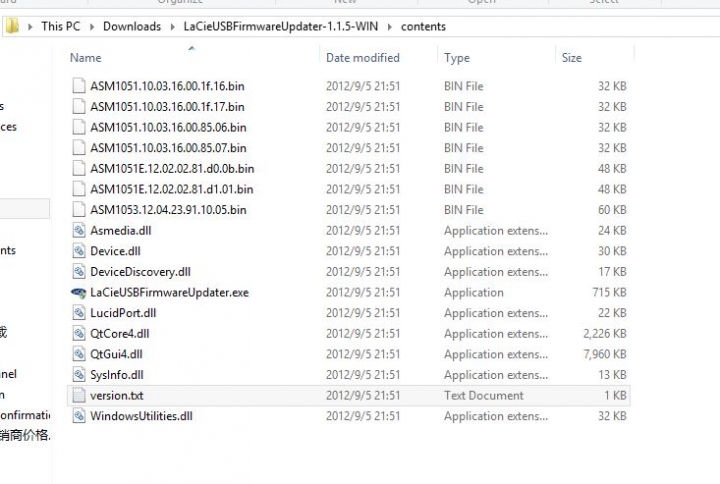Click the LaCieUSBFirmwareUpdater.exe application icon
Viewport: 720px width, 484px height.
(x=79, y=293)
